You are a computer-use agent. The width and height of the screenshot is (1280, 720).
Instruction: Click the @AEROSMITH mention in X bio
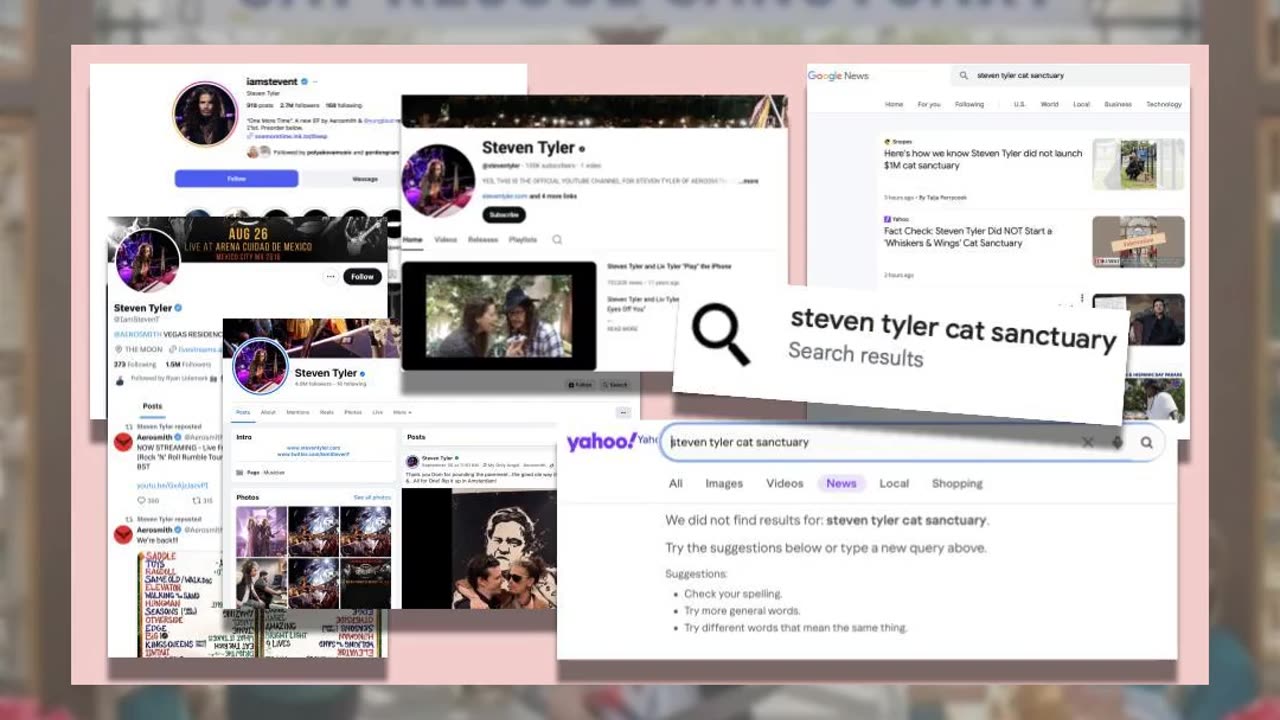[x=136, y=334]
